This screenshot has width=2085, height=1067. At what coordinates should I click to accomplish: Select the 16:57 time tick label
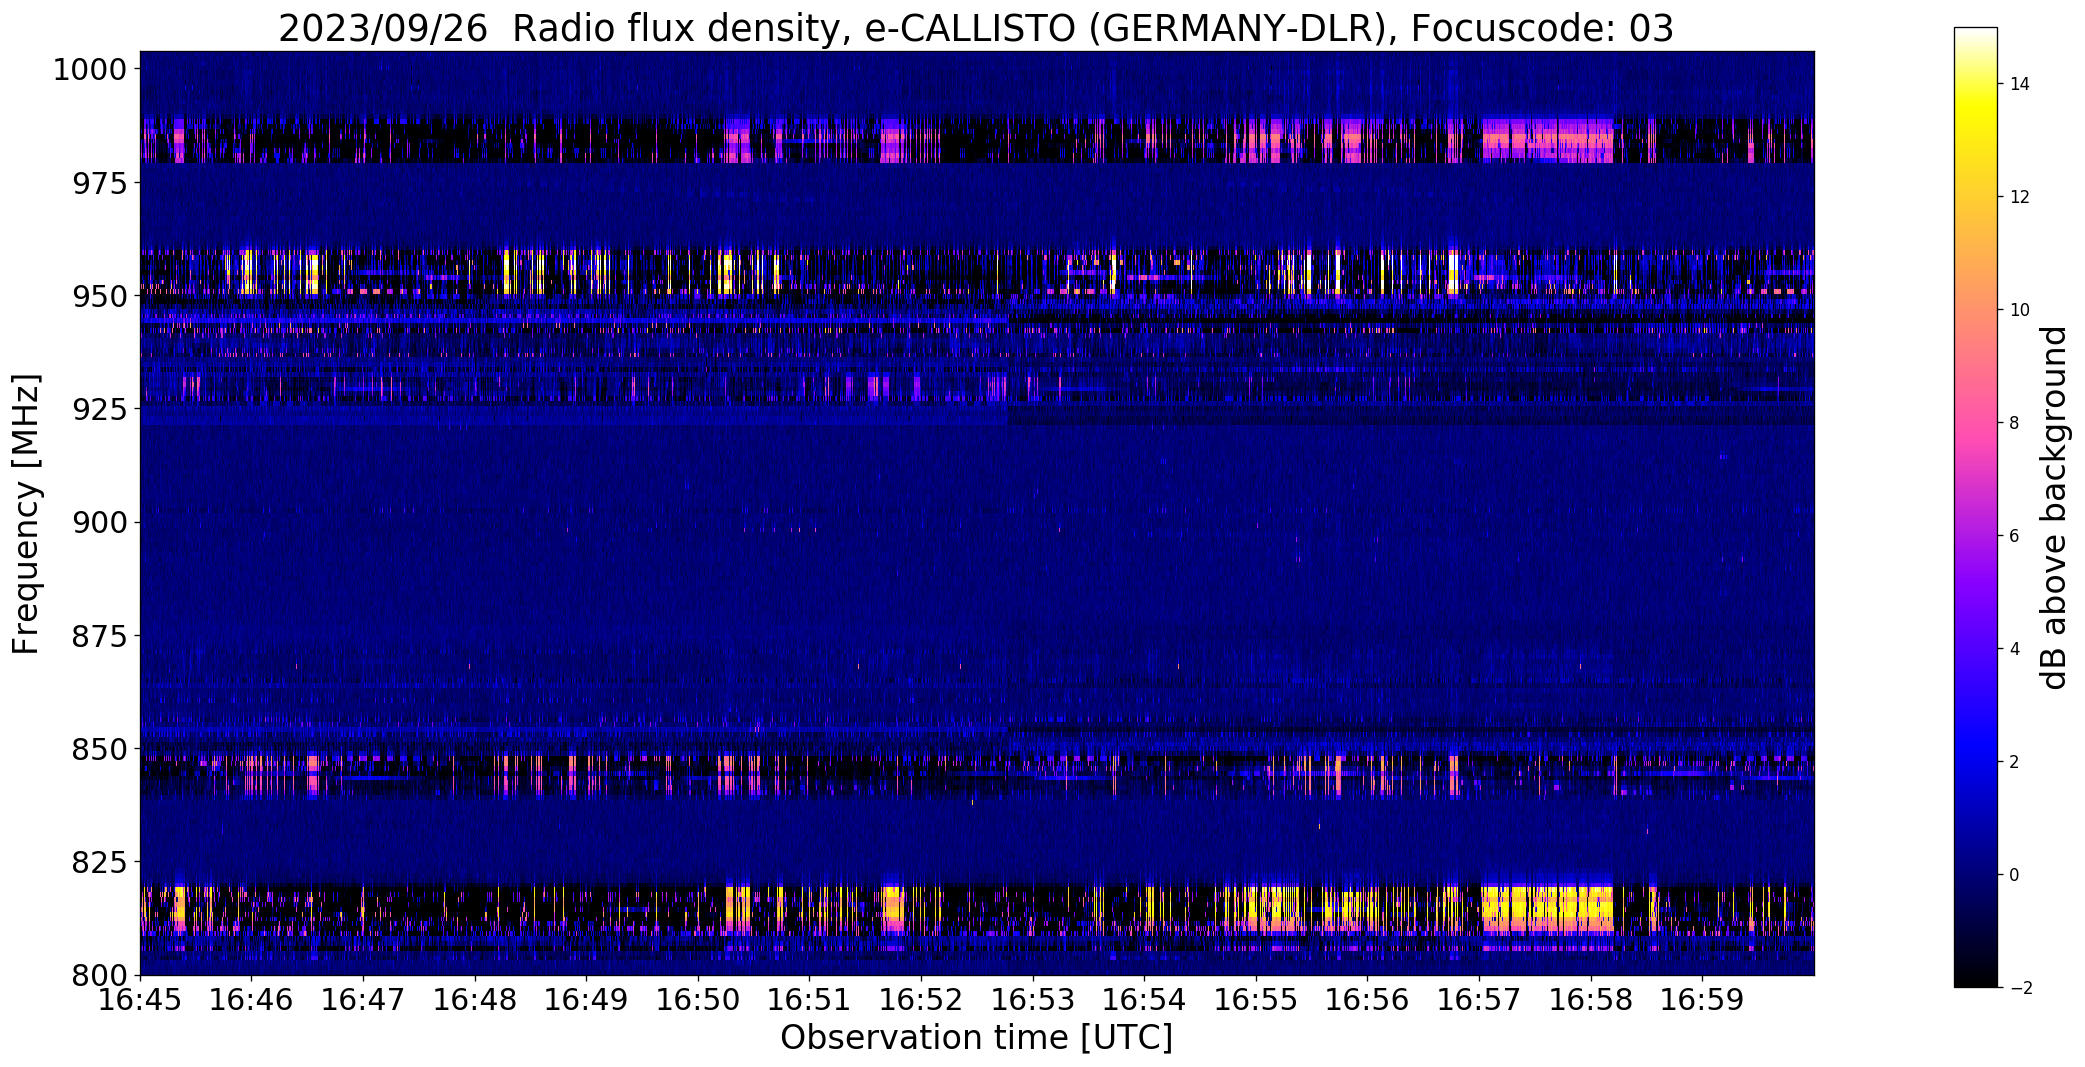coord(1479,999)
